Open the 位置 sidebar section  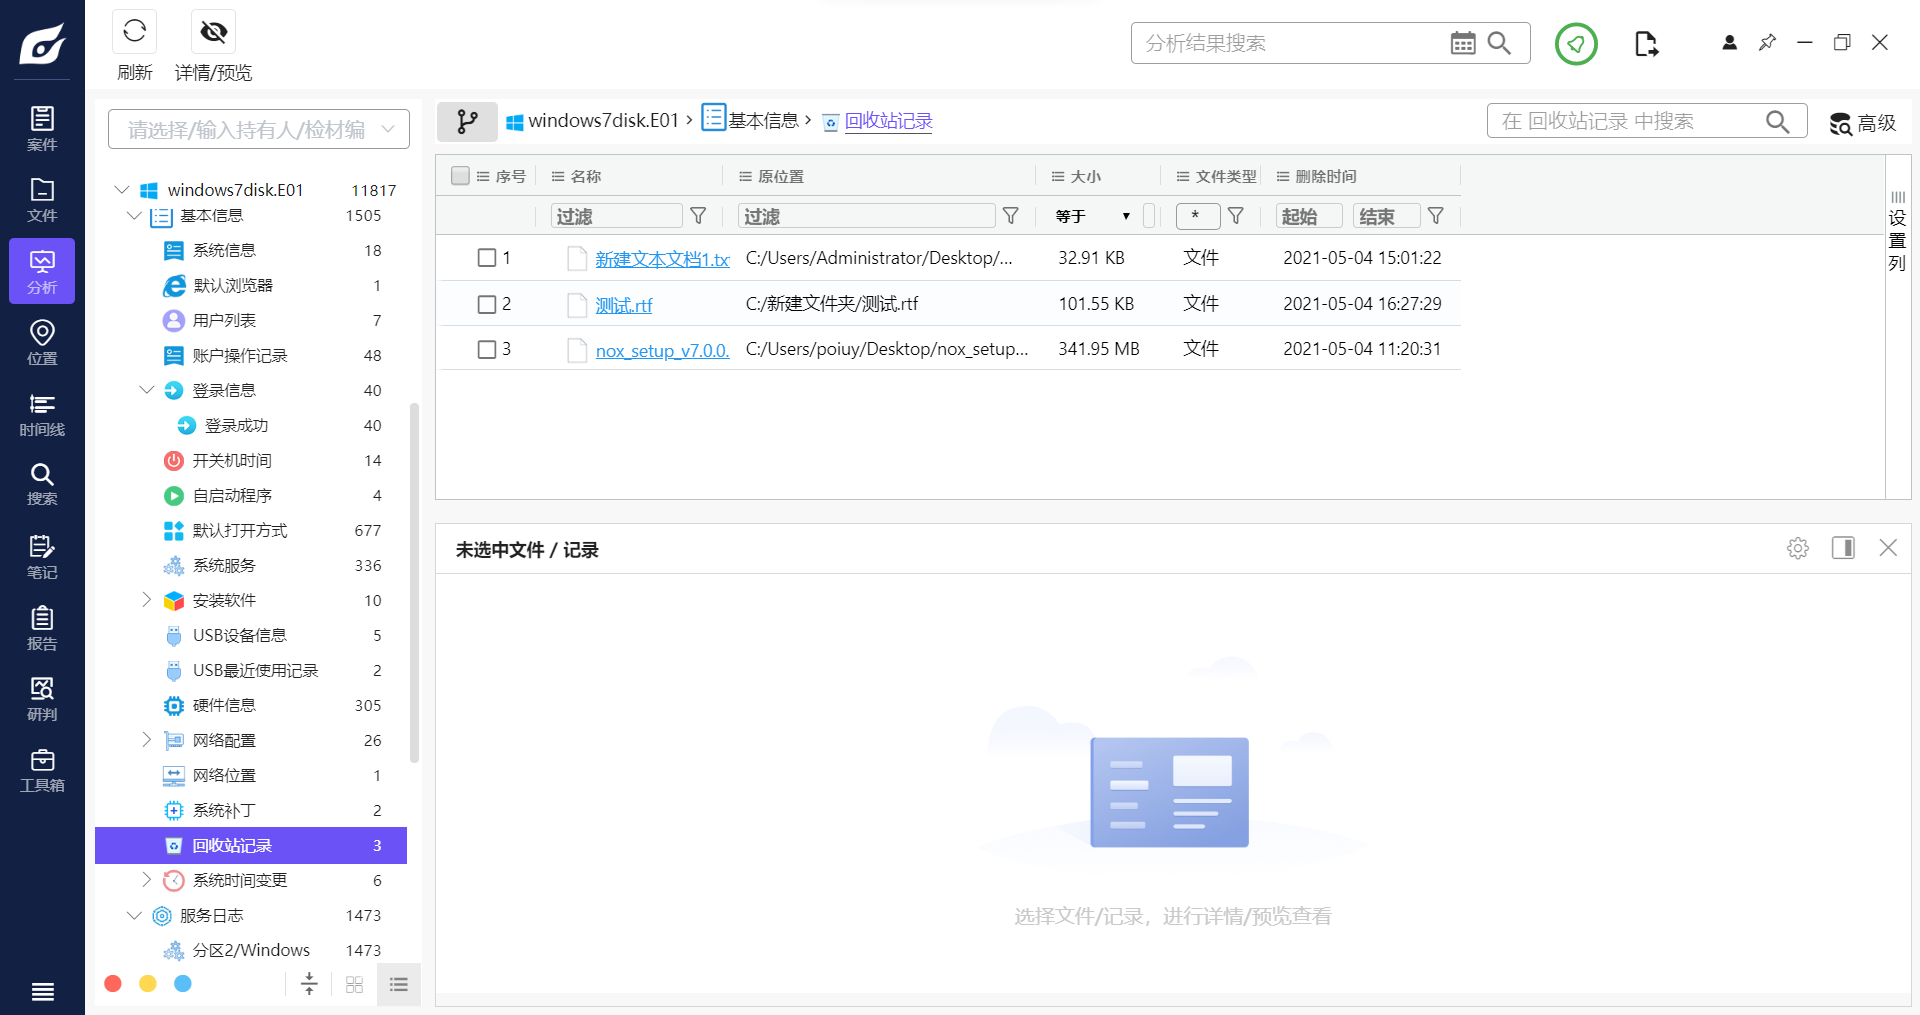42,343
